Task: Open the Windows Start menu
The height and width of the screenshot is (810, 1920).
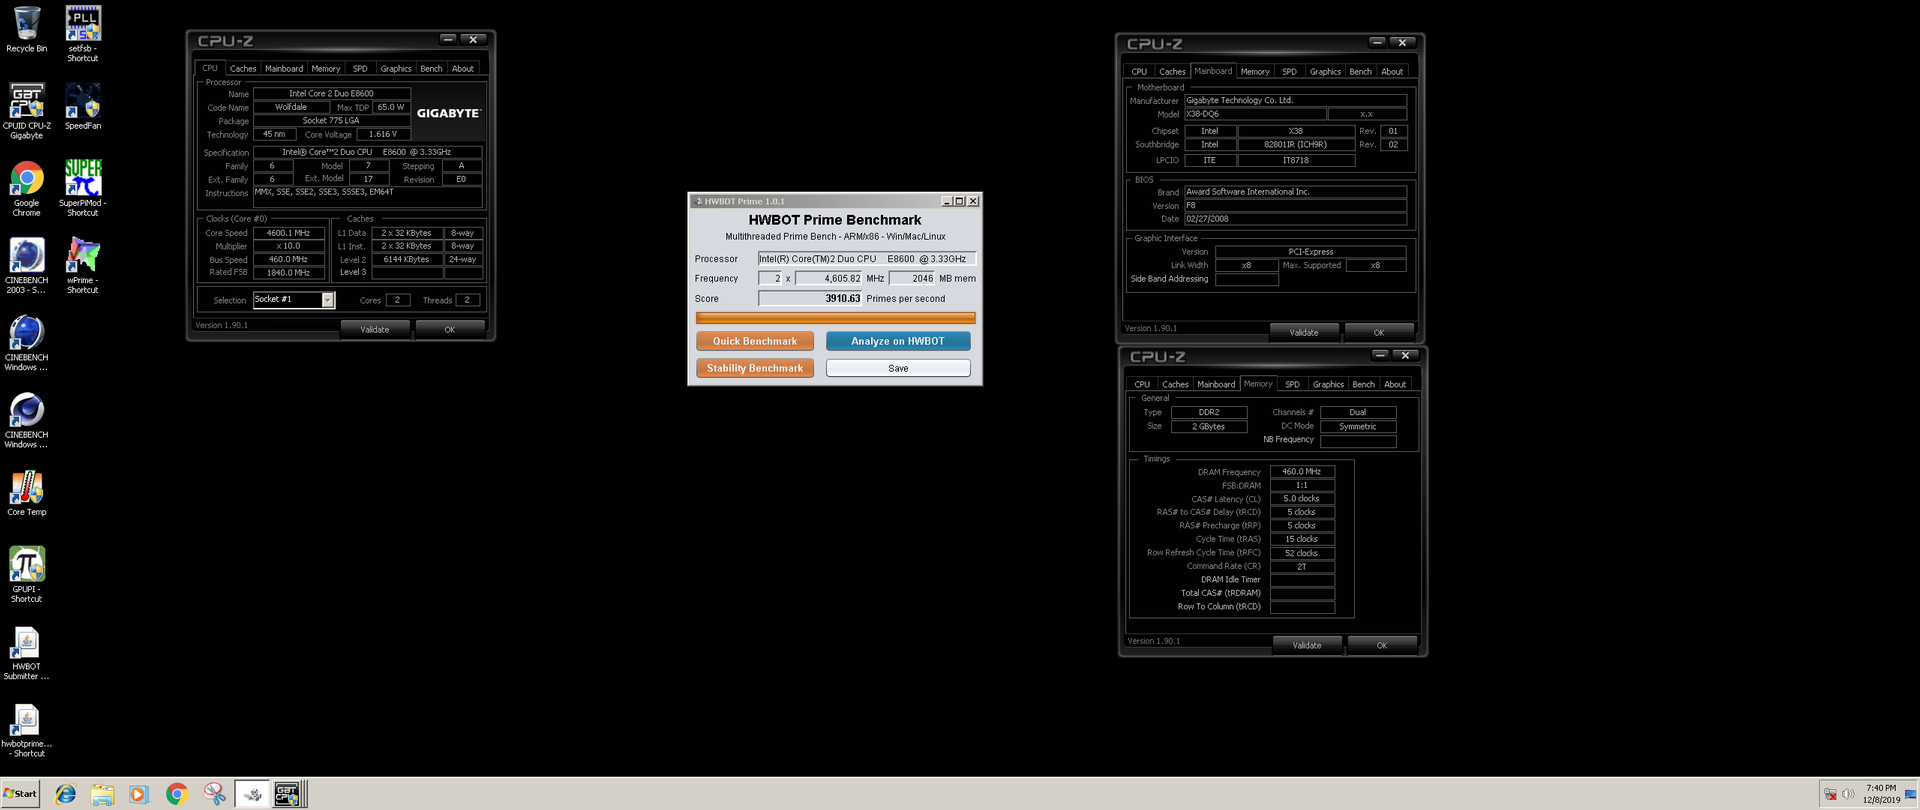Action: pos(20,794)
